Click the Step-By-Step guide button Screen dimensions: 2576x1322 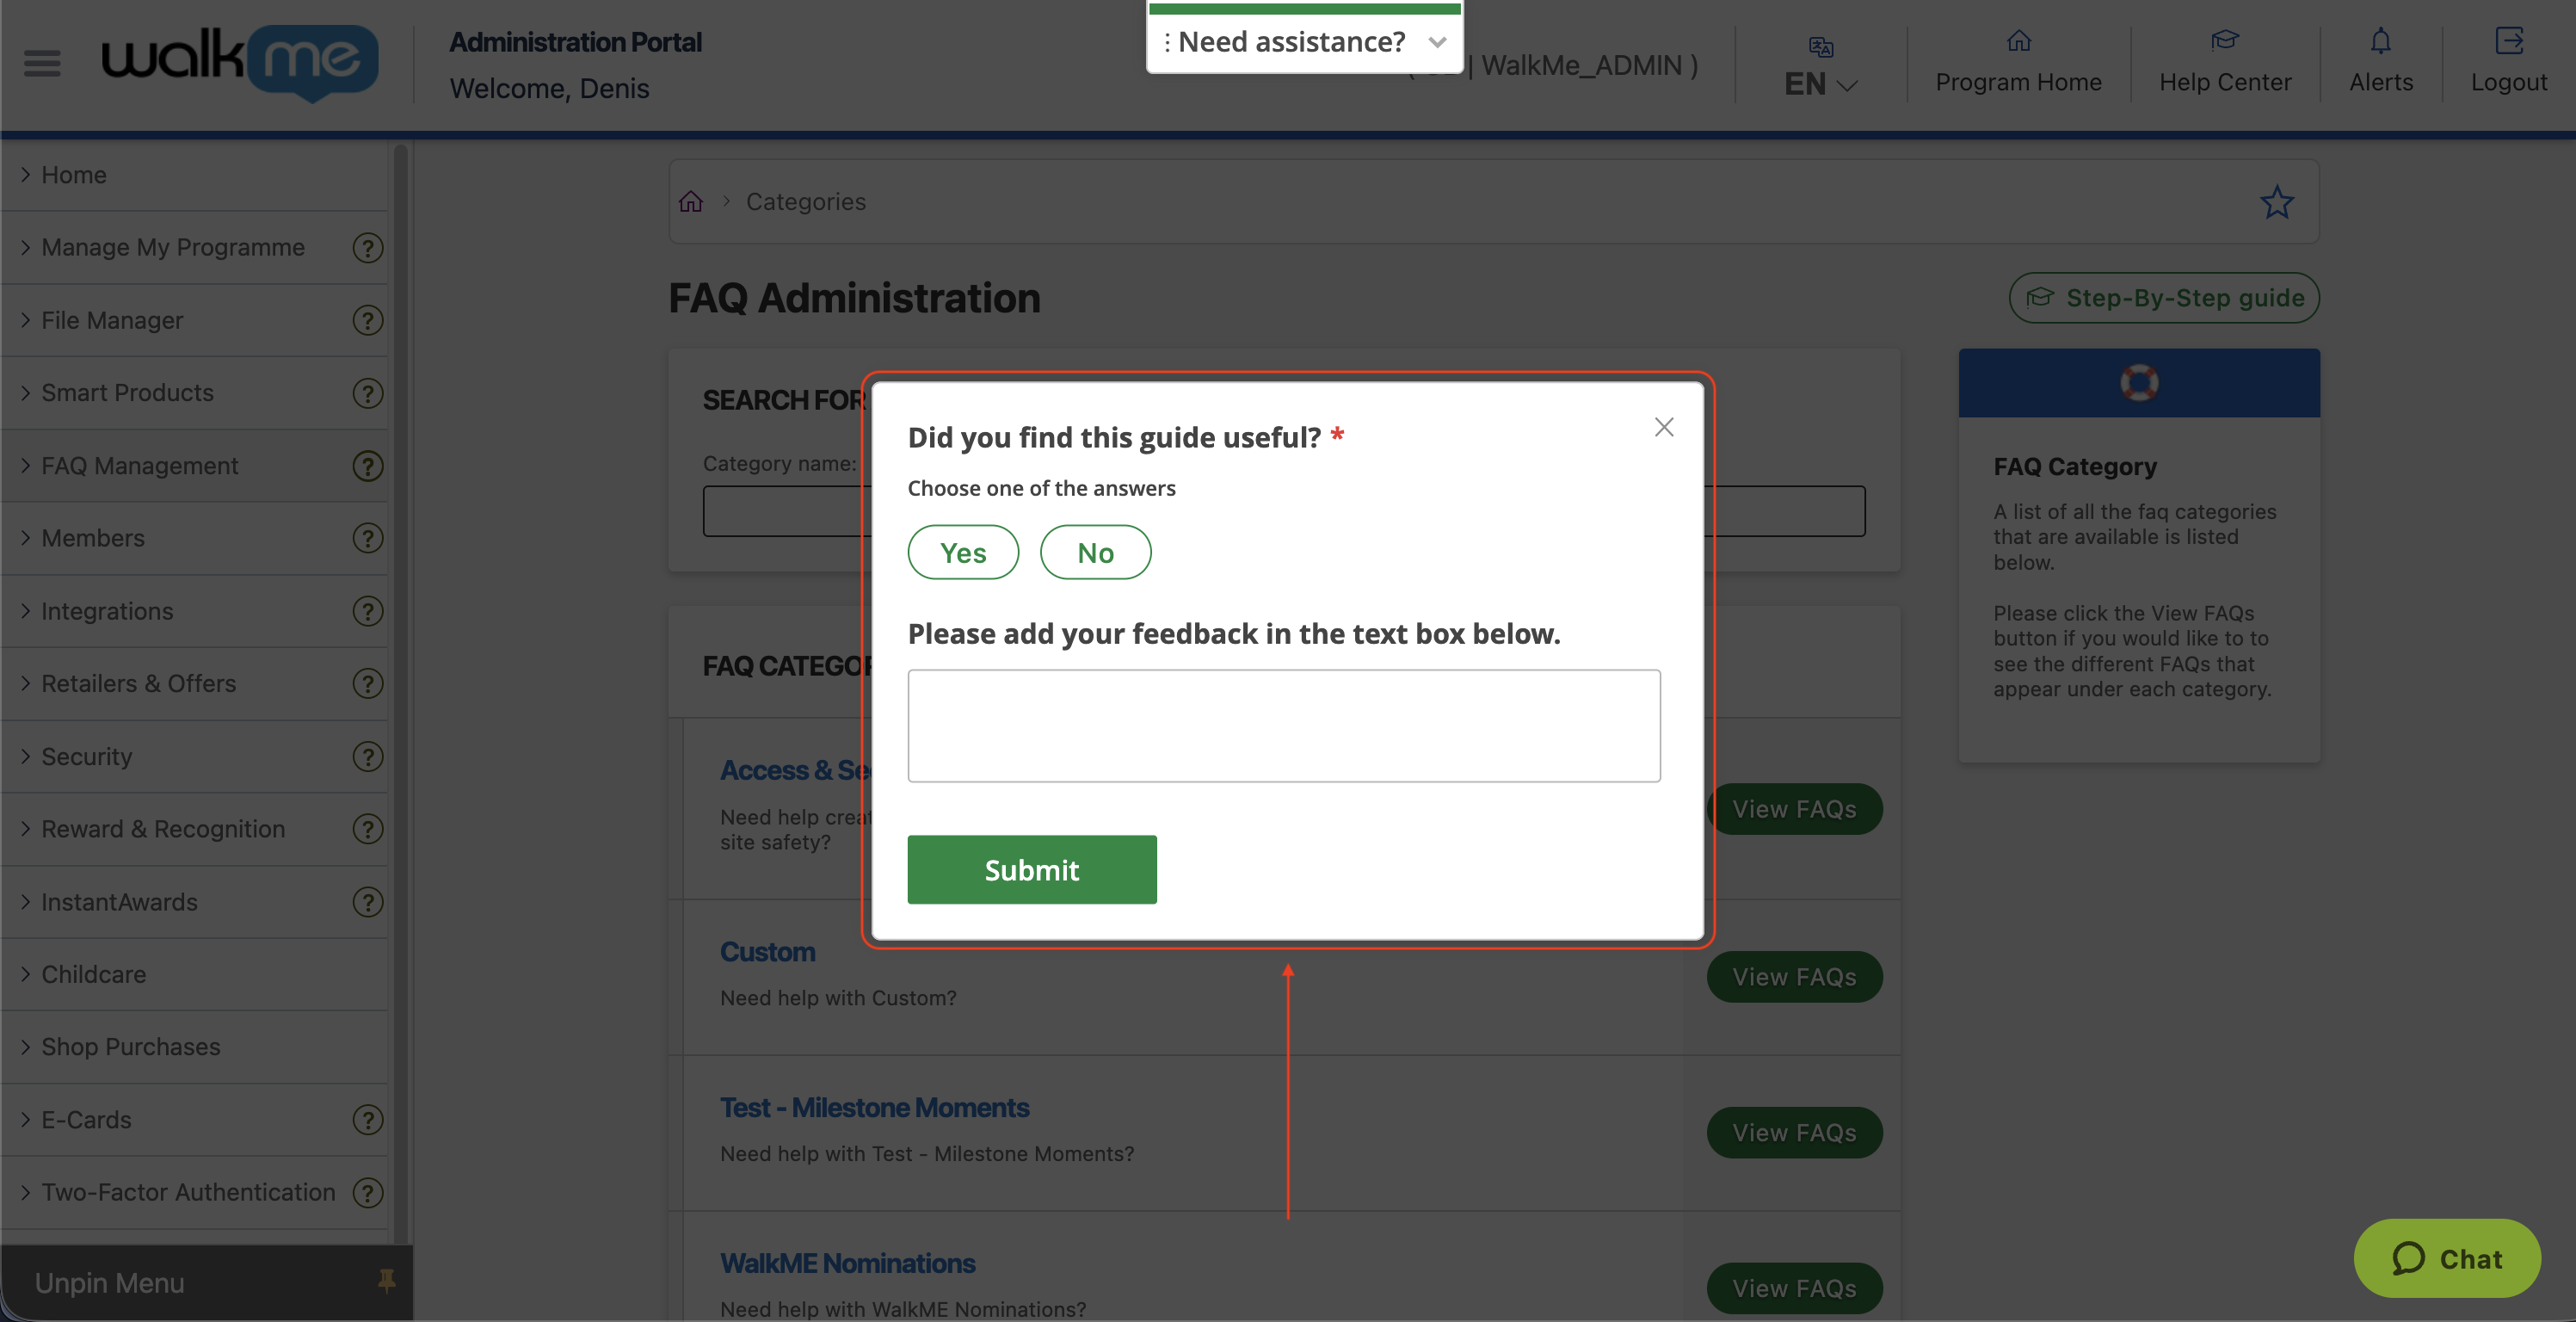click(x=2164, y=297)
